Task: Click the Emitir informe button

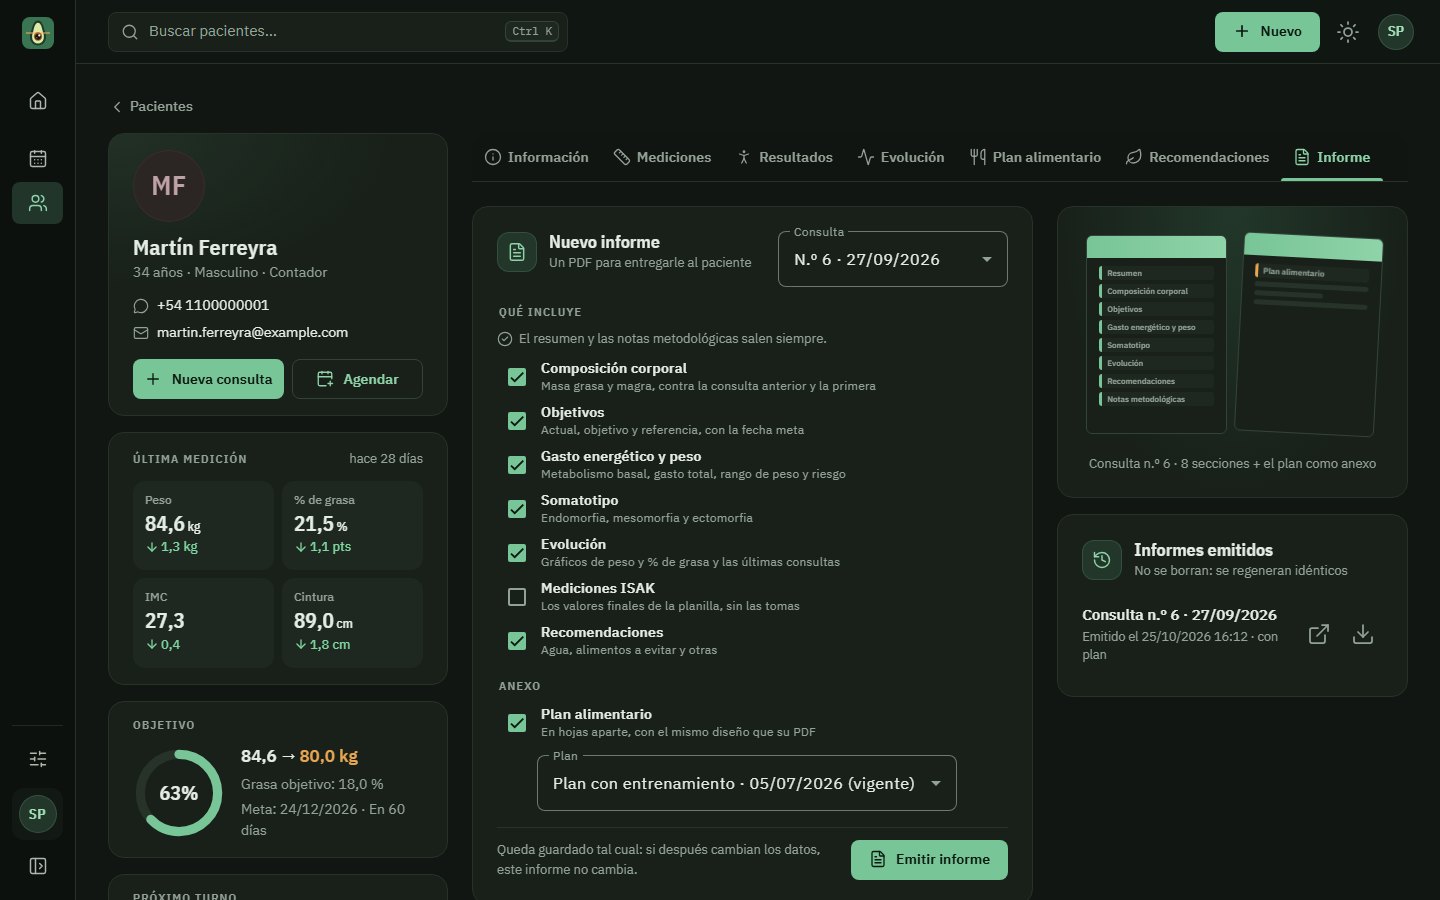Action: [x=929, y=860]
